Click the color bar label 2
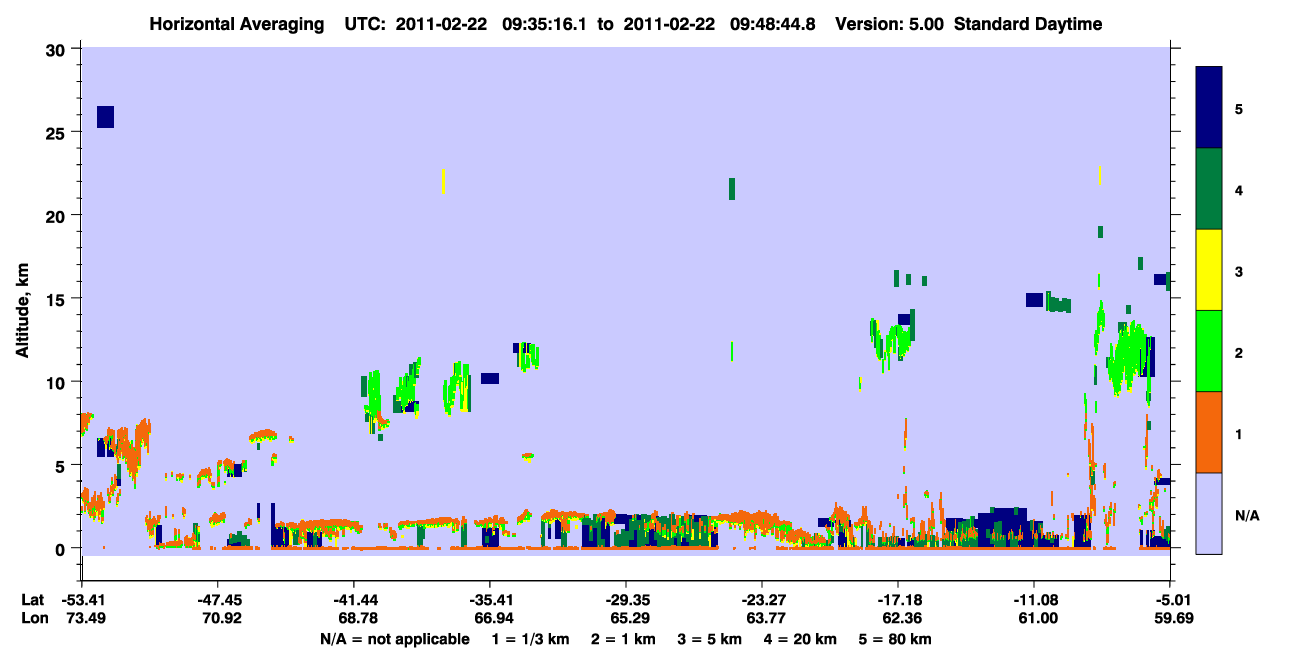Image resolution: width=1300 pixels, height=667 pixels. click(x=1240, y=352)
